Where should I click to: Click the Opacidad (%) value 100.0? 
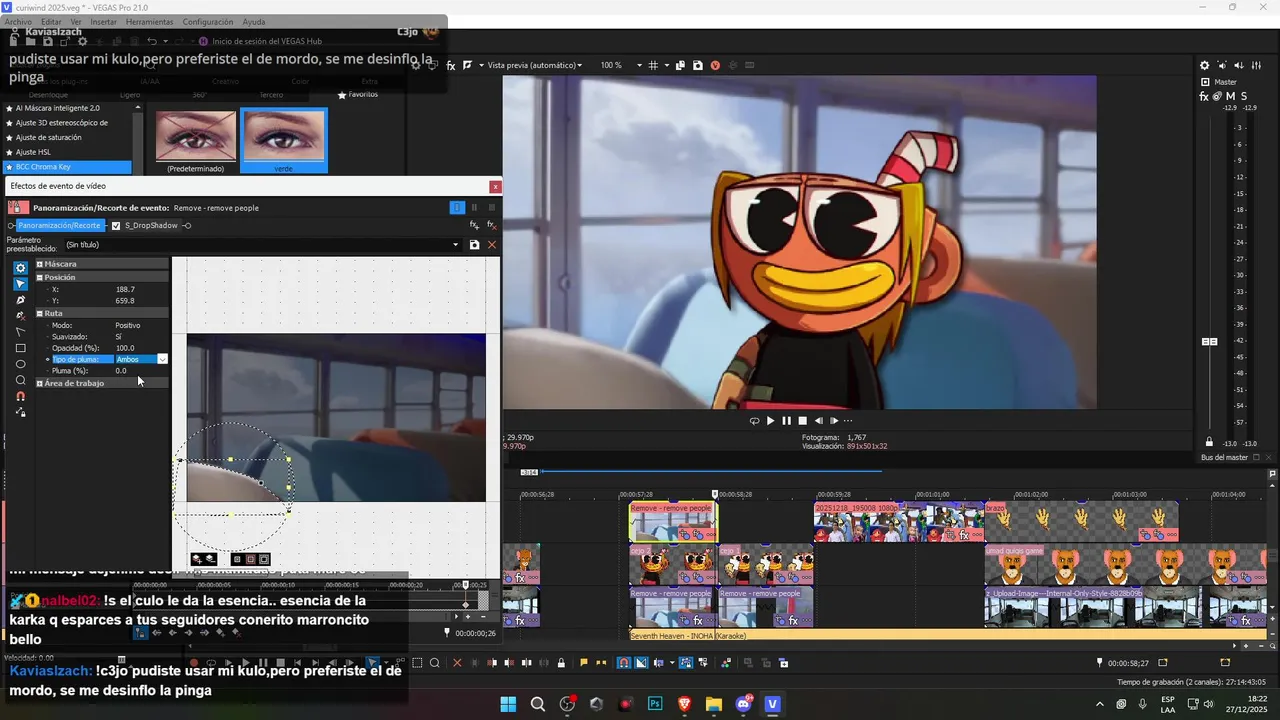click(125, 348)
